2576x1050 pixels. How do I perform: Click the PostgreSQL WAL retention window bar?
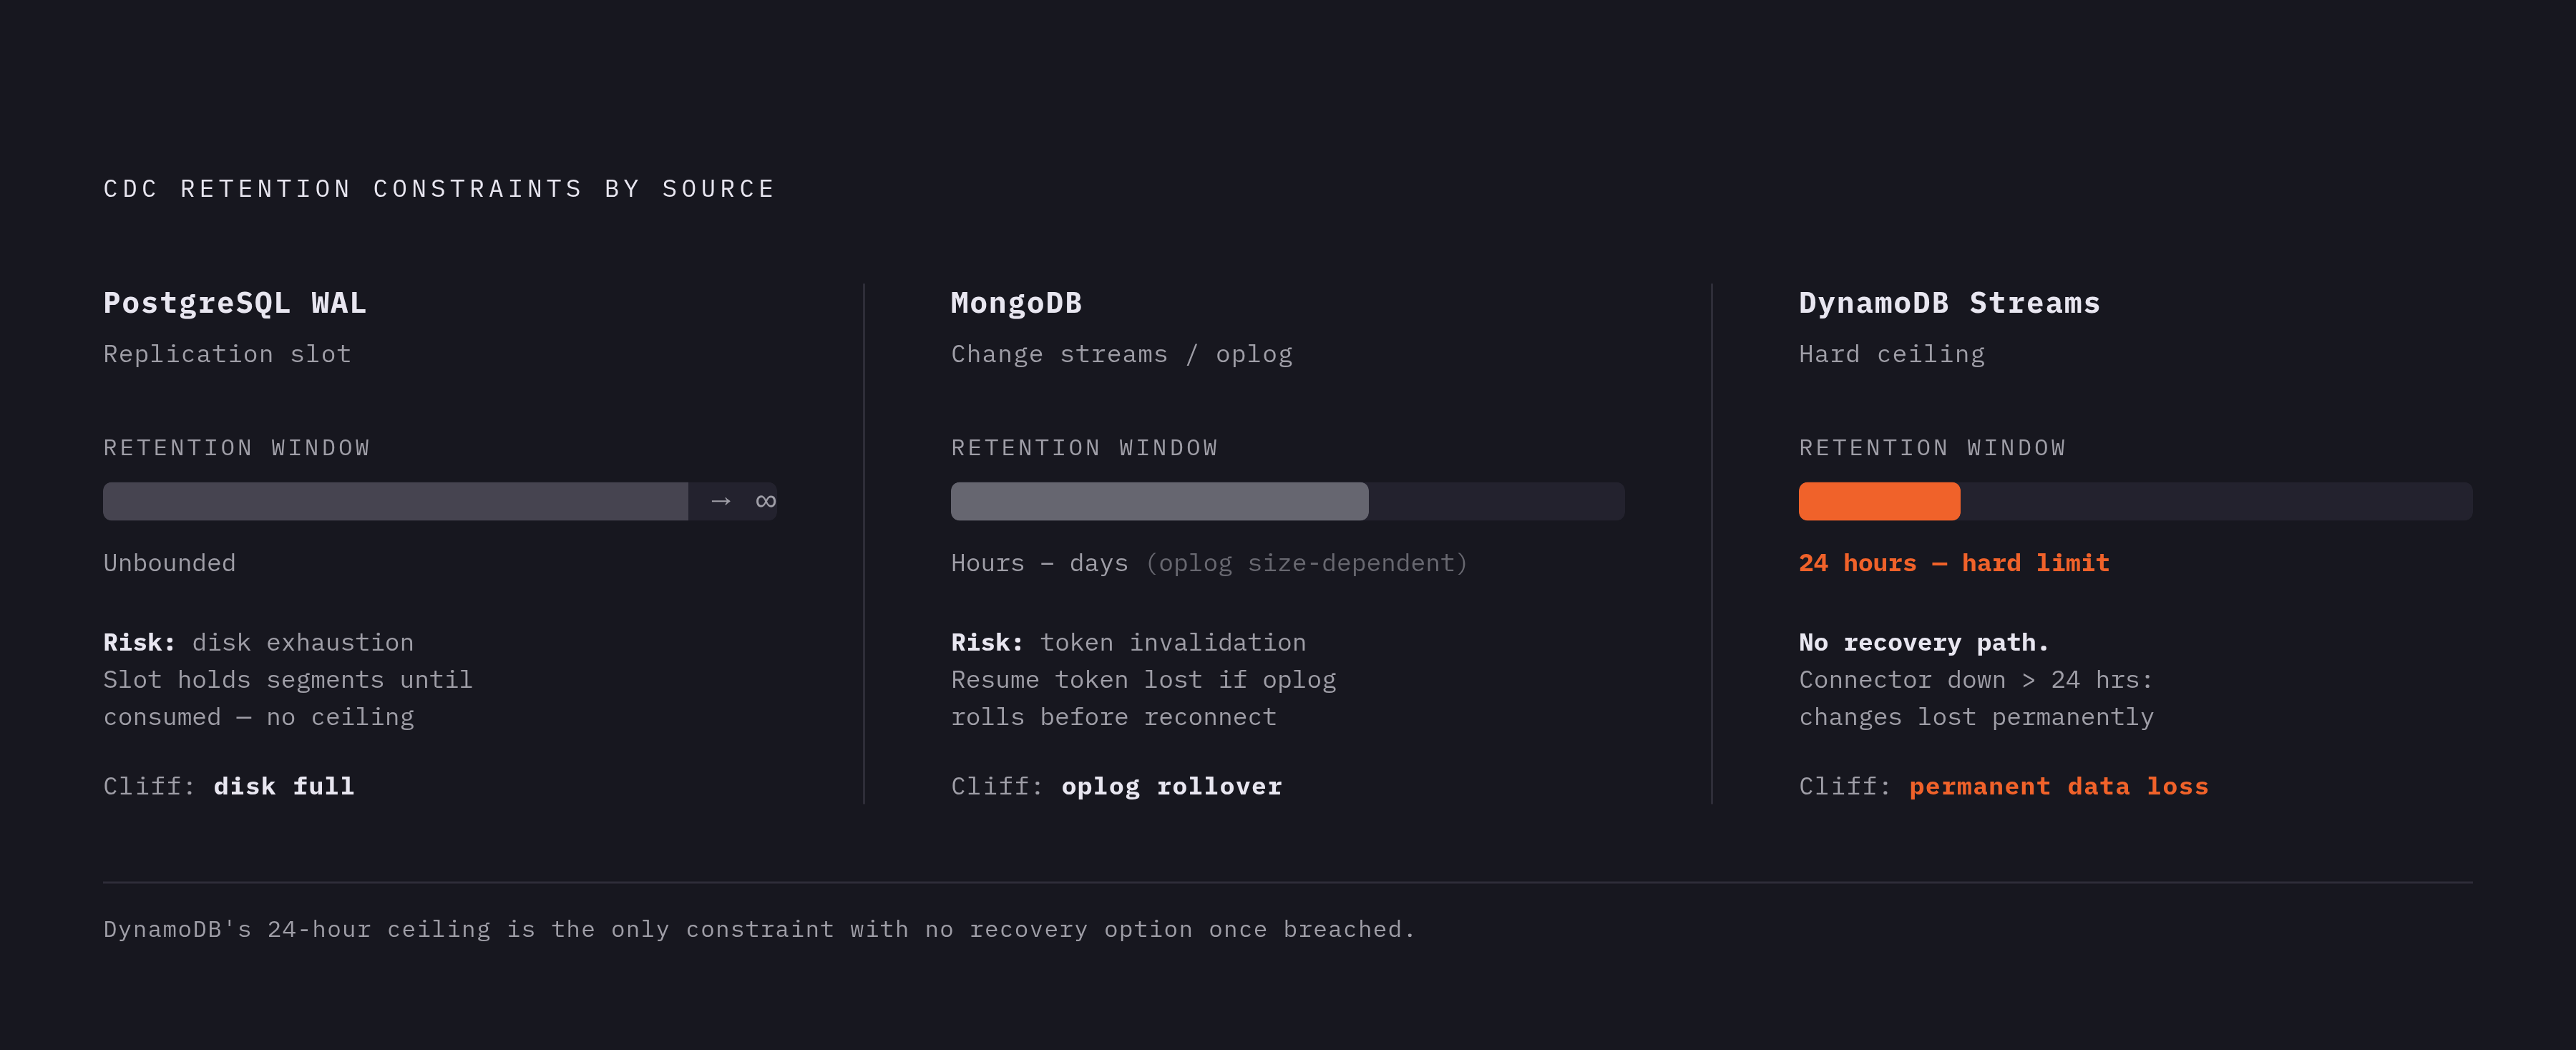[x=440, y=501]
